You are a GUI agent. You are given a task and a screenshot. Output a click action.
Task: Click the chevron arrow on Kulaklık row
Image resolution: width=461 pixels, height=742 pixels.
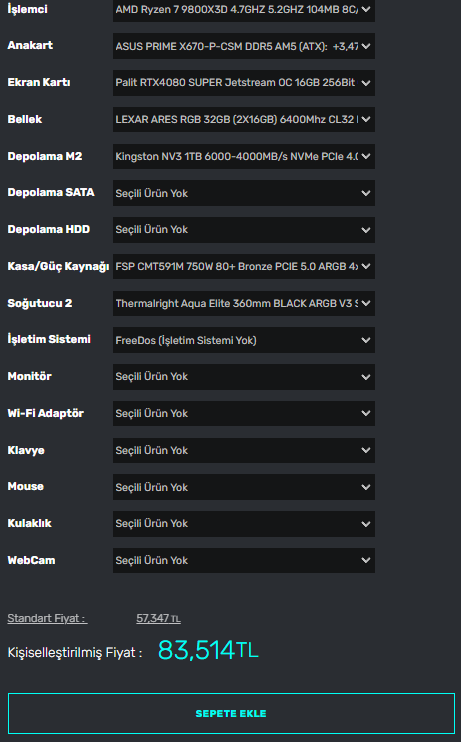pos(365,524)
